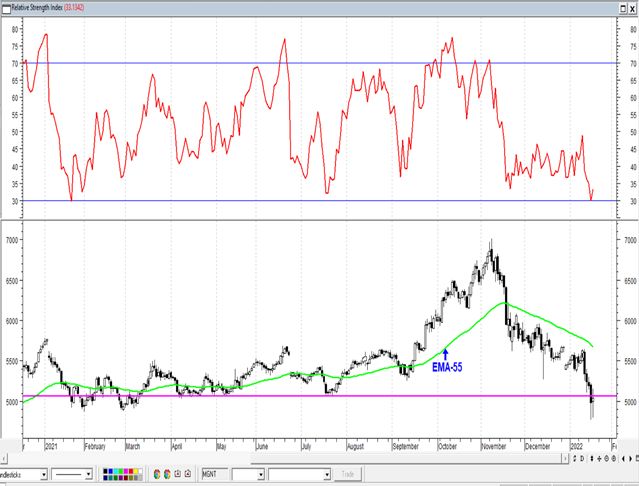639x486 pixels.
Task: Click the right-pointing chart navigation arrow
Action: click(630, 459)
